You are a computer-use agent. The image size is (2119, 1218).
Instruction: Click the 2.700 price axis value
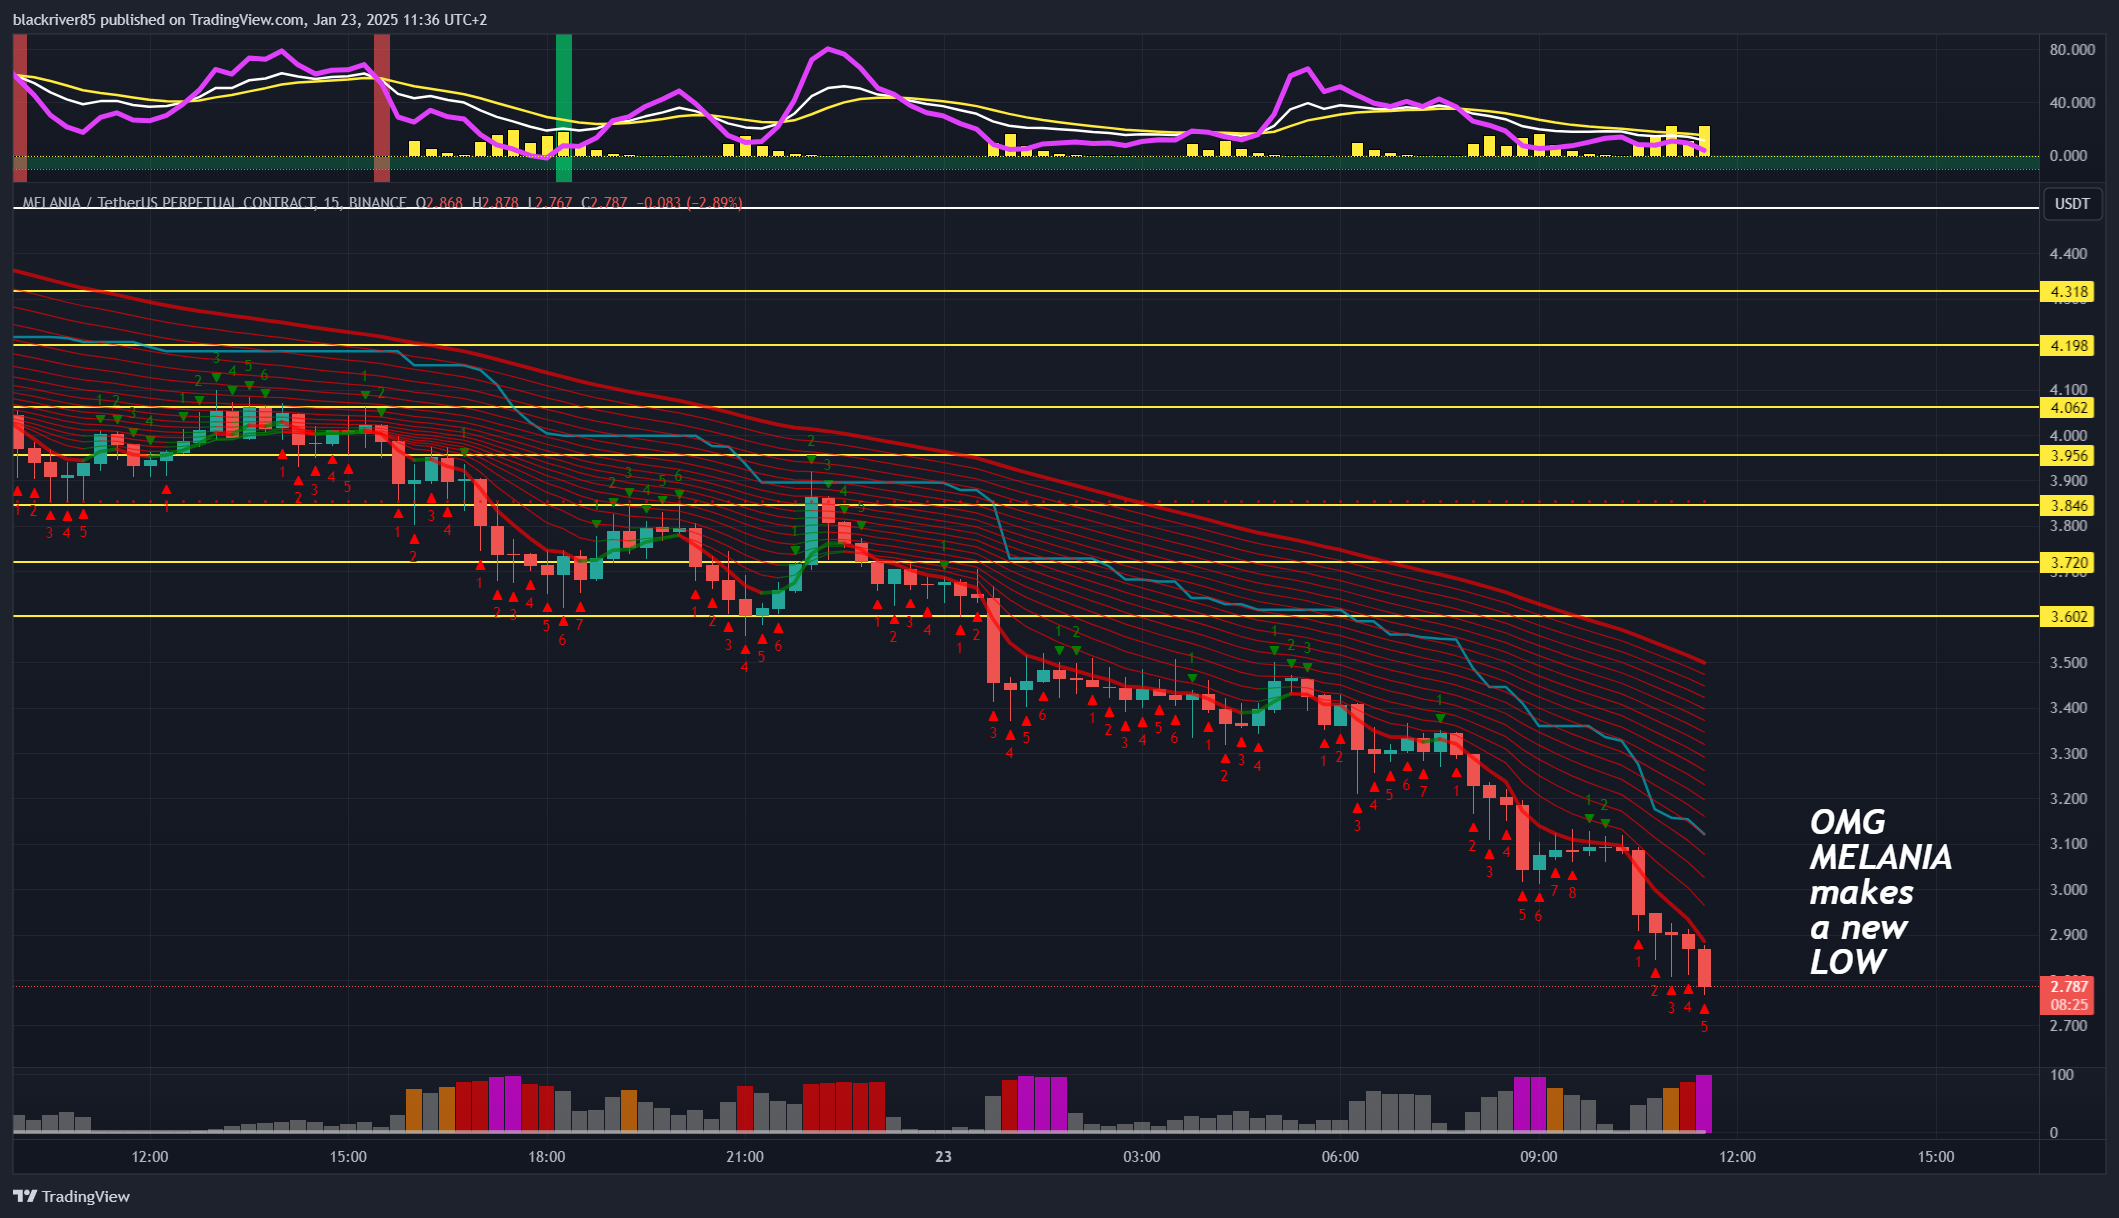pos(2068,1026)
